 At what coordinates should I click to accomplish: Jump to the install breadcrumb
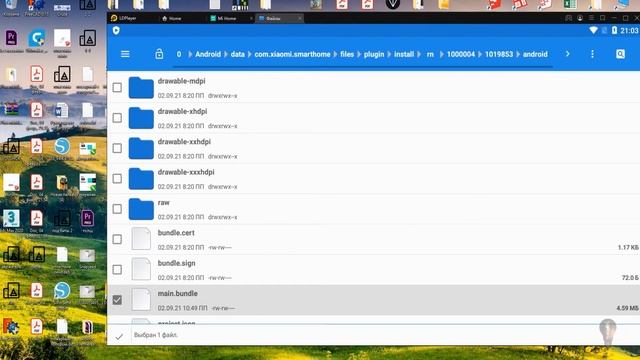tap(404, 54)
